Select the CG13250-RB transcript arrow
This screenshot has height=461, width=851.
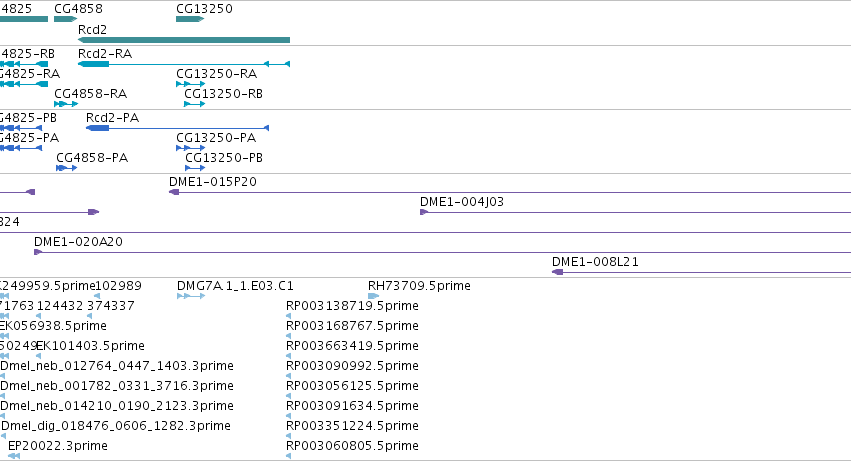194,104
